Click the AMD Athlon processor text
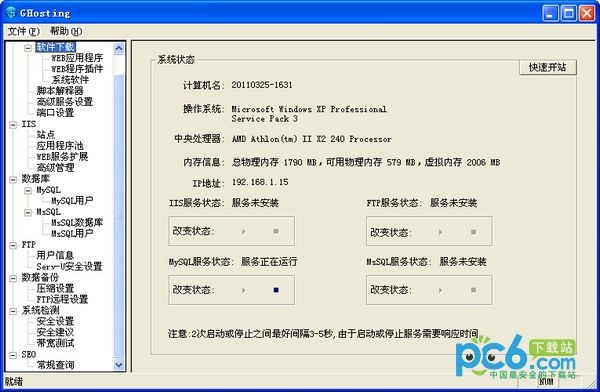600x392 pixels. click(311, 139)
